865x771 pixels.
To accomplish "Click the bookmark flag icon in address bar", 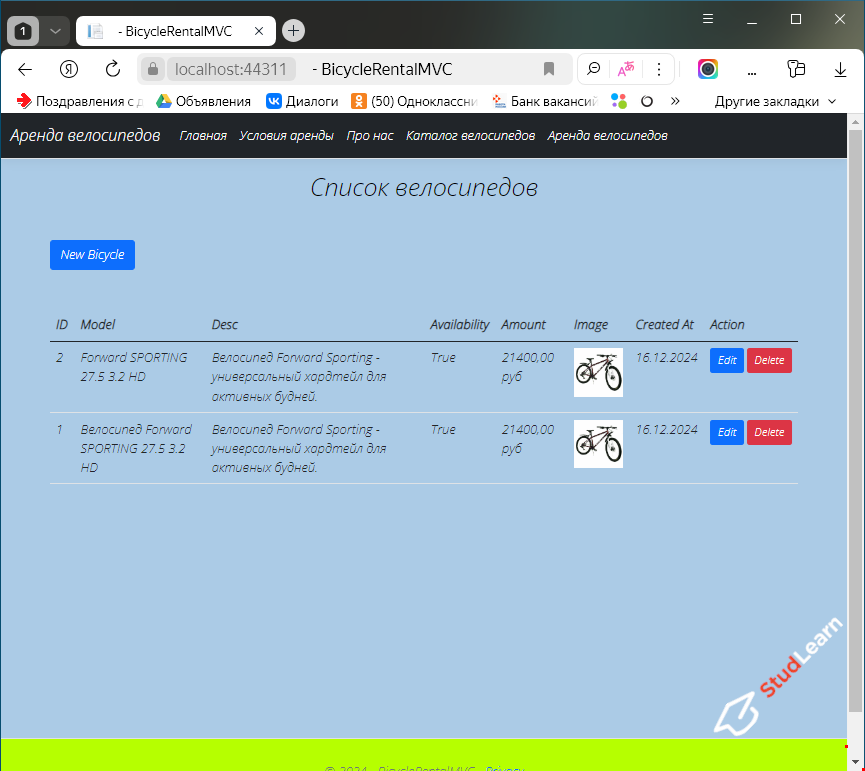I will pos(549,70).
